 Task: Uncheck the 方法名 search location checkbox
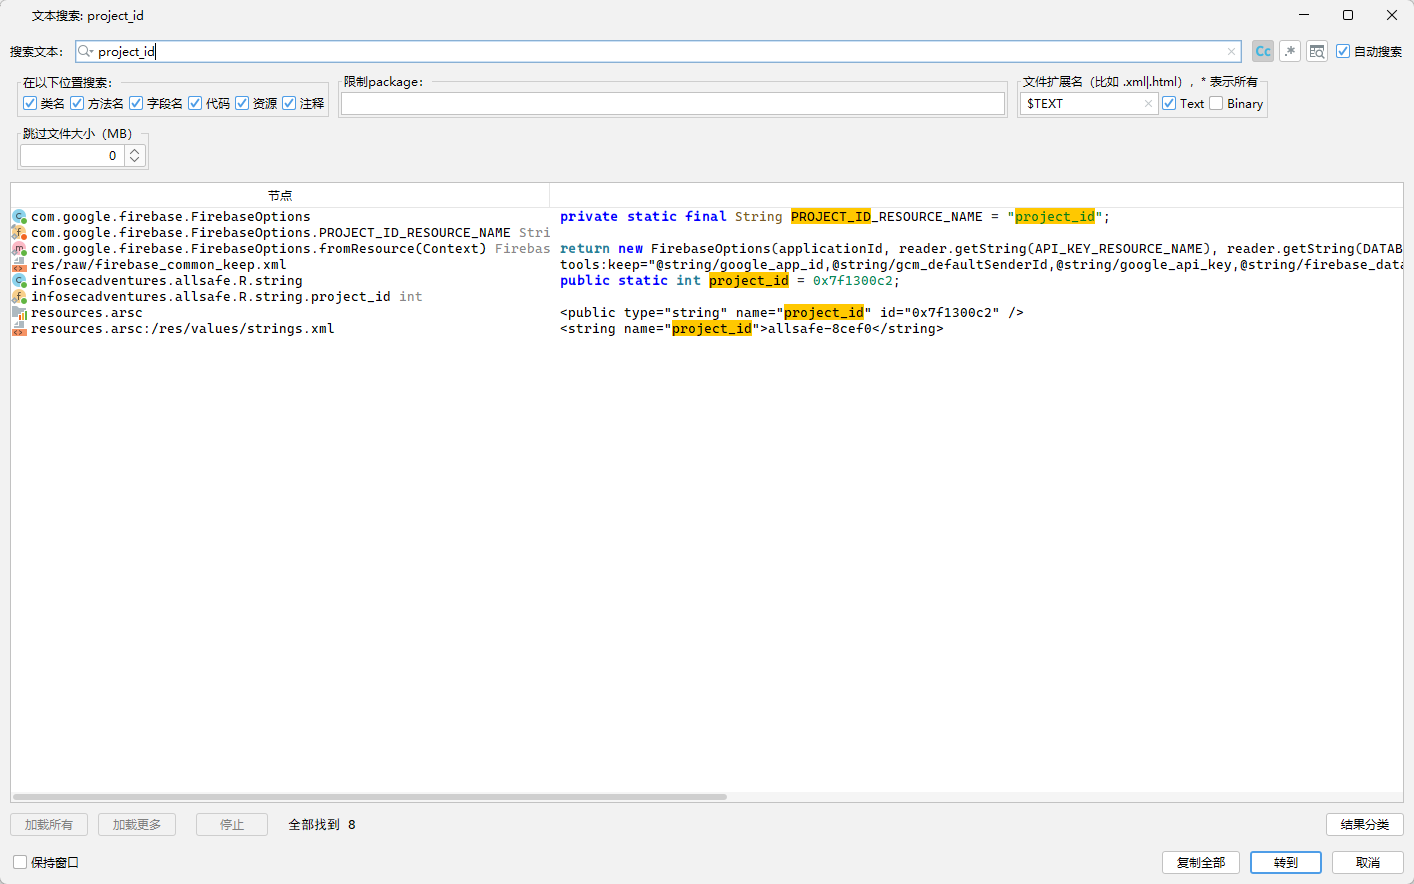coord(77,103)
